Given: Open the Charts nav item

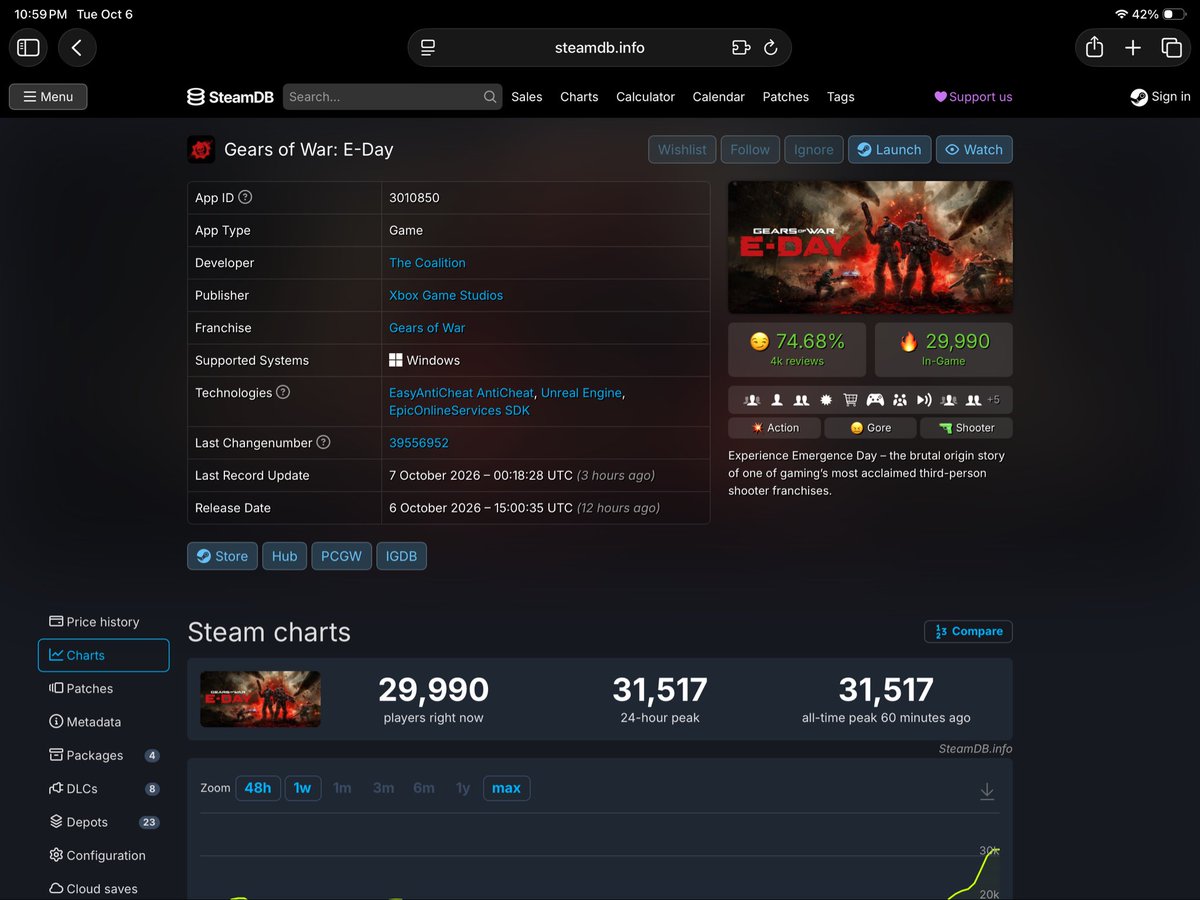Looking at the screenshot, I should [579, 97].
